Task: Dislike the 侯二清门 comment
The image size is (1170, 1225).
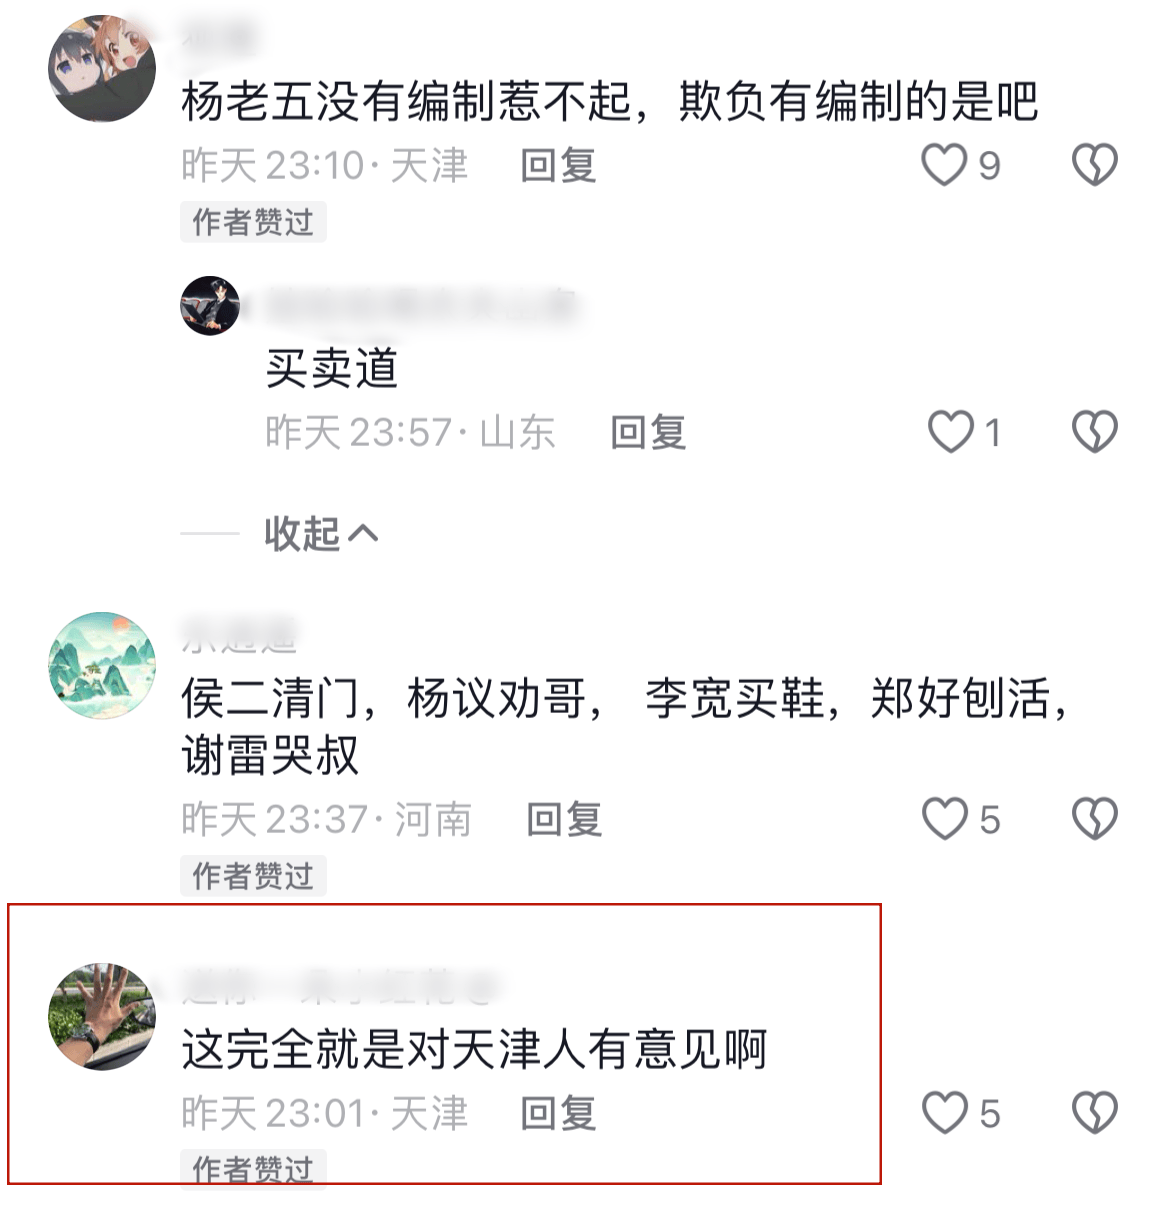Action: coord(1094,819)
